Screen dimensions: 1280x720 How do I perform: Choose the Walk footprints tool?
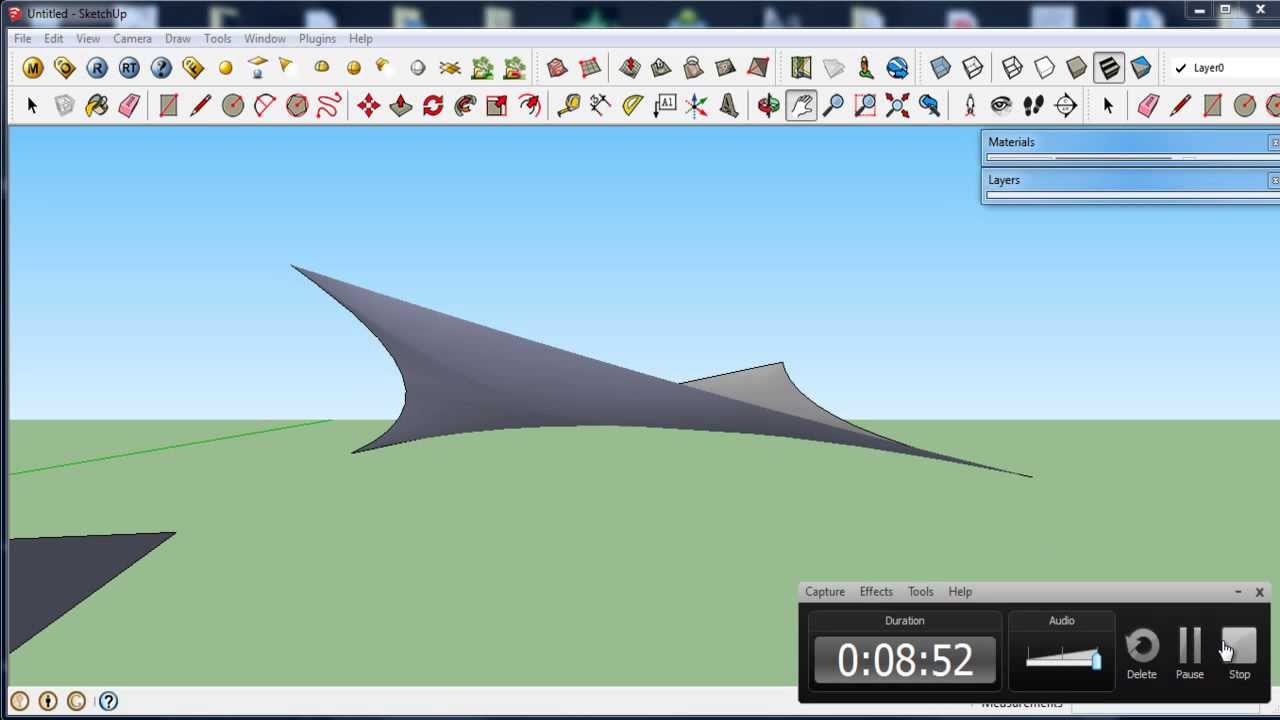pos(1033,105)
